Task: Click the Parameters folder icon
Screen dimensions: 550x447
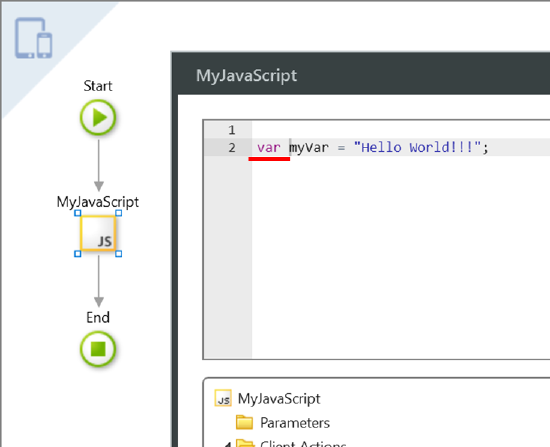Action: [244, 422]
